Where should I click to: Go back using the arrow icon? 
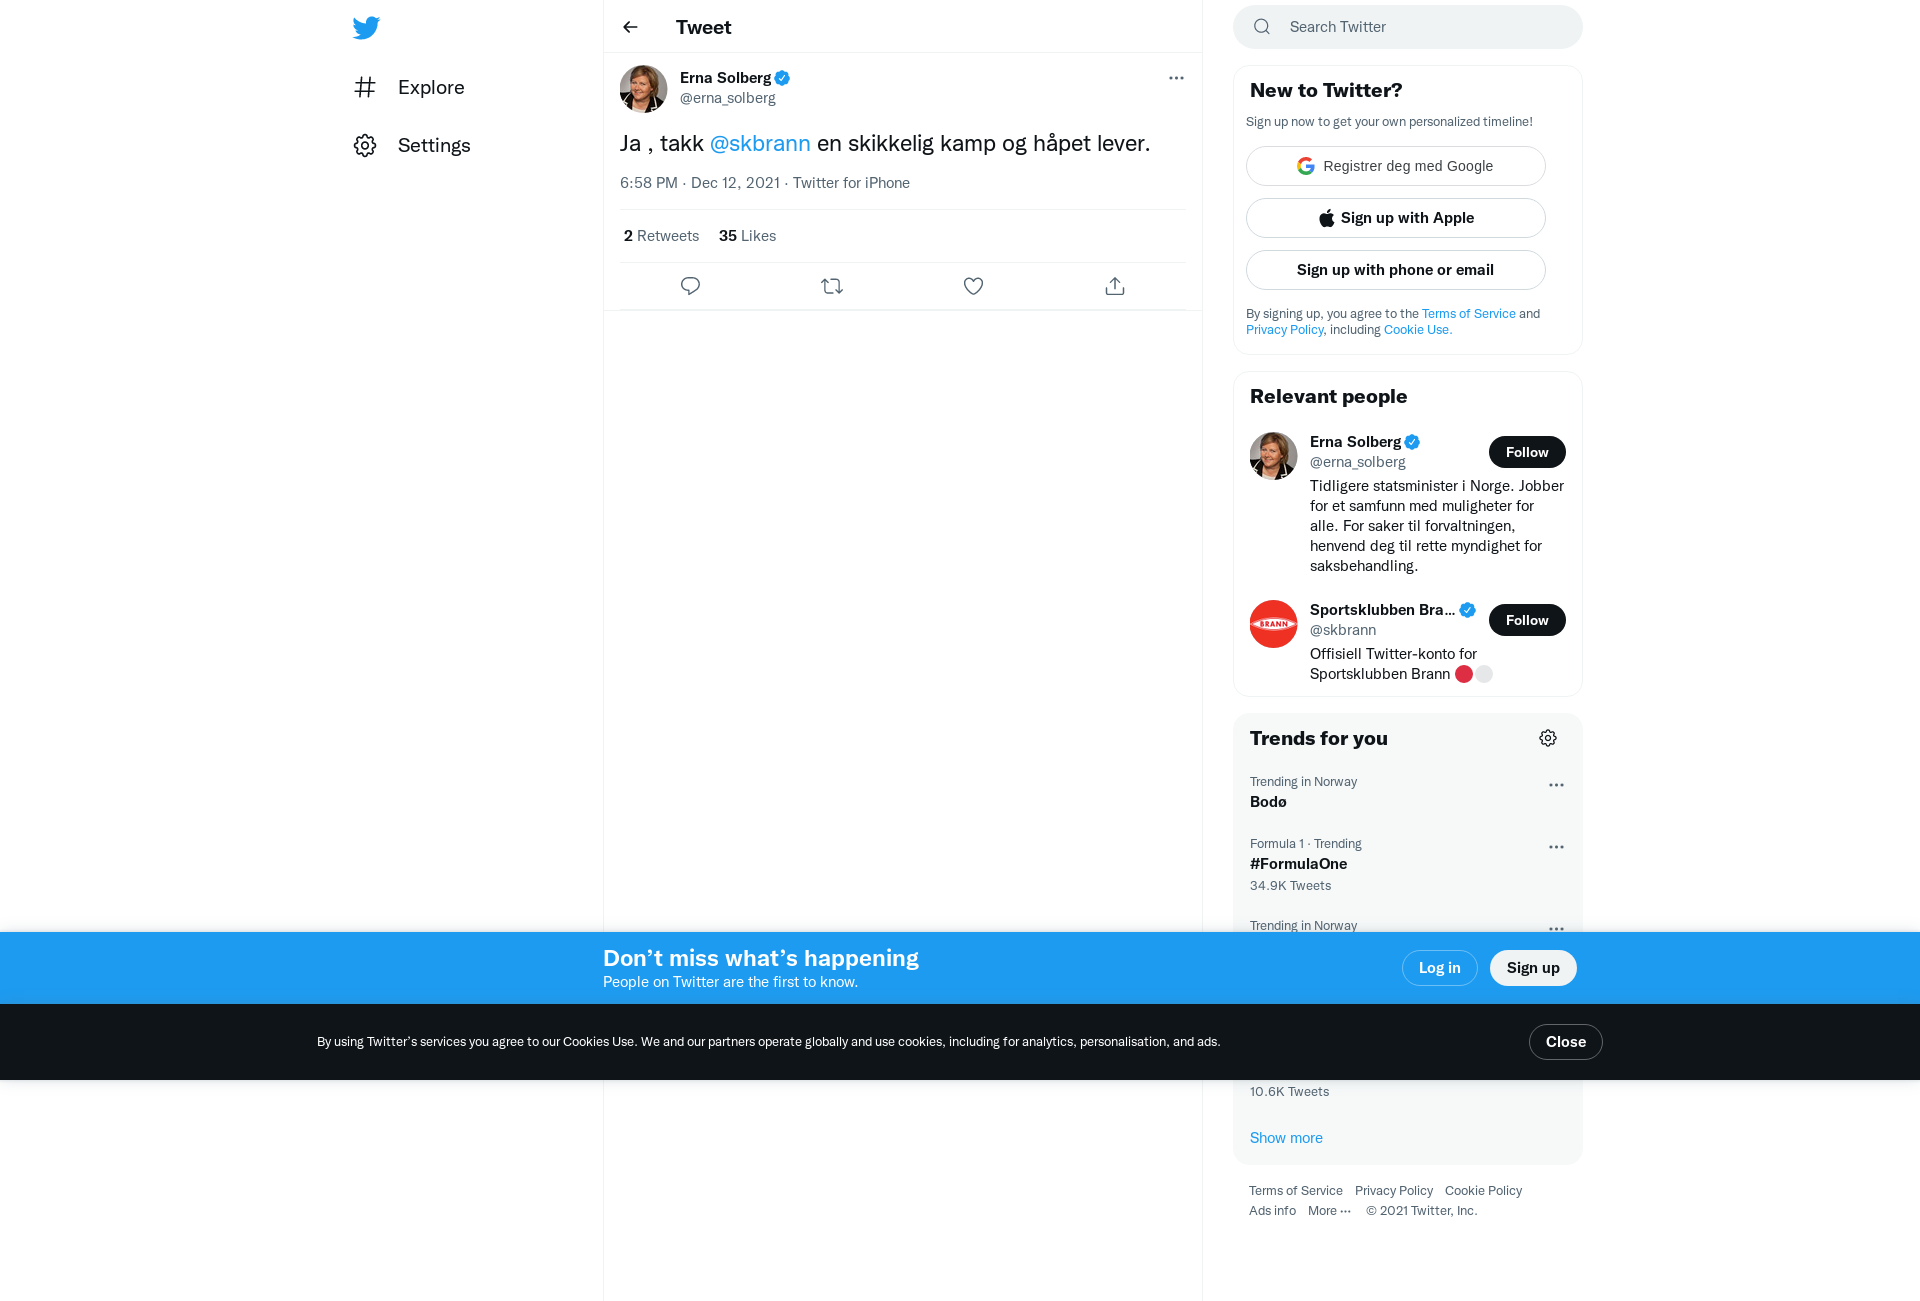click(x=630, y=27)
